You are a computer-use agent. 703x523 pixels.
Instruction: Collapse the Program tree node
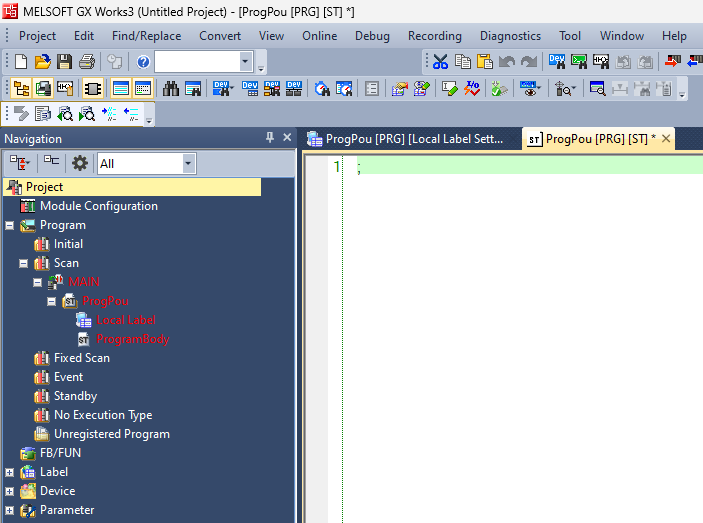9,225
